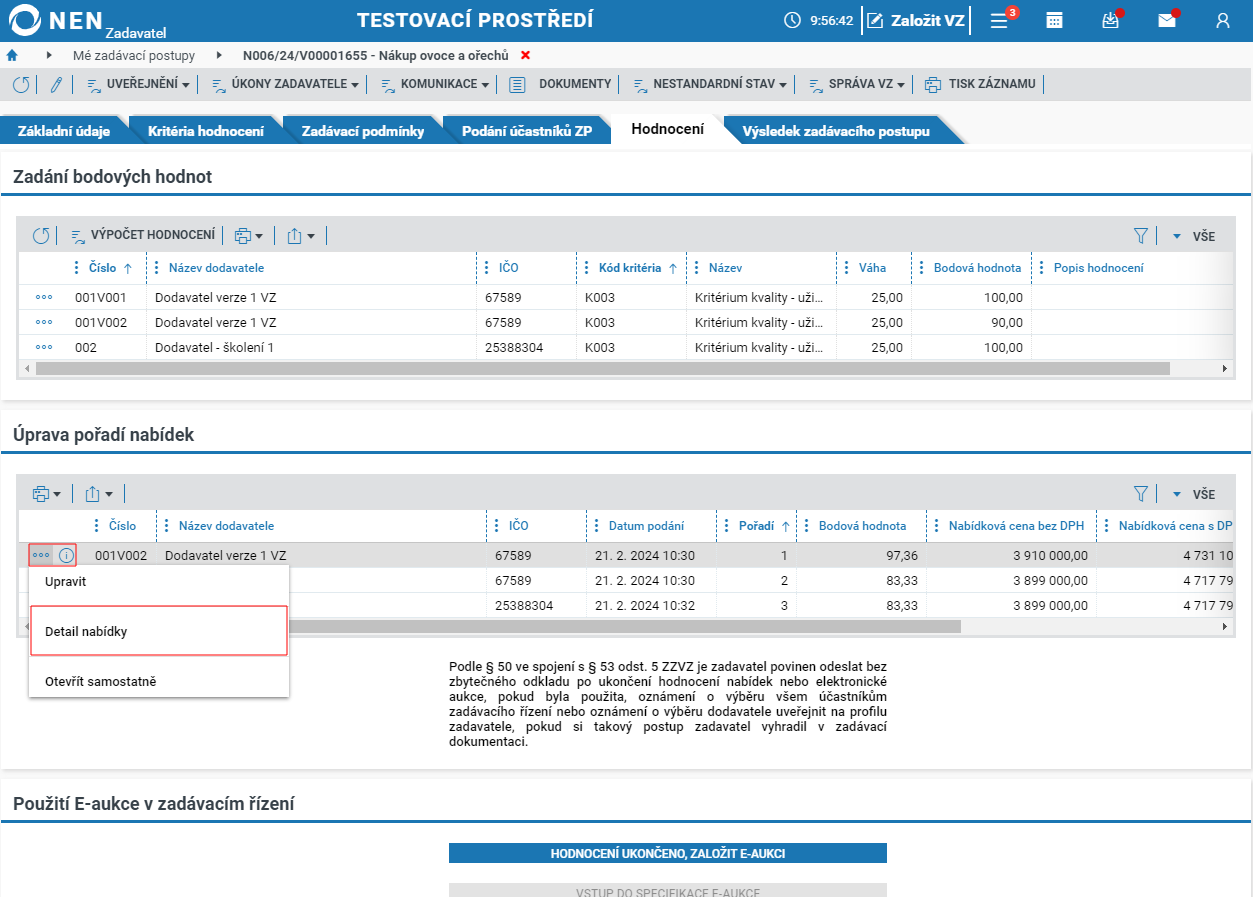Screen dimensions: 1253x897
Task: Open the calculator icon in header
Action: coord(1054,20)
